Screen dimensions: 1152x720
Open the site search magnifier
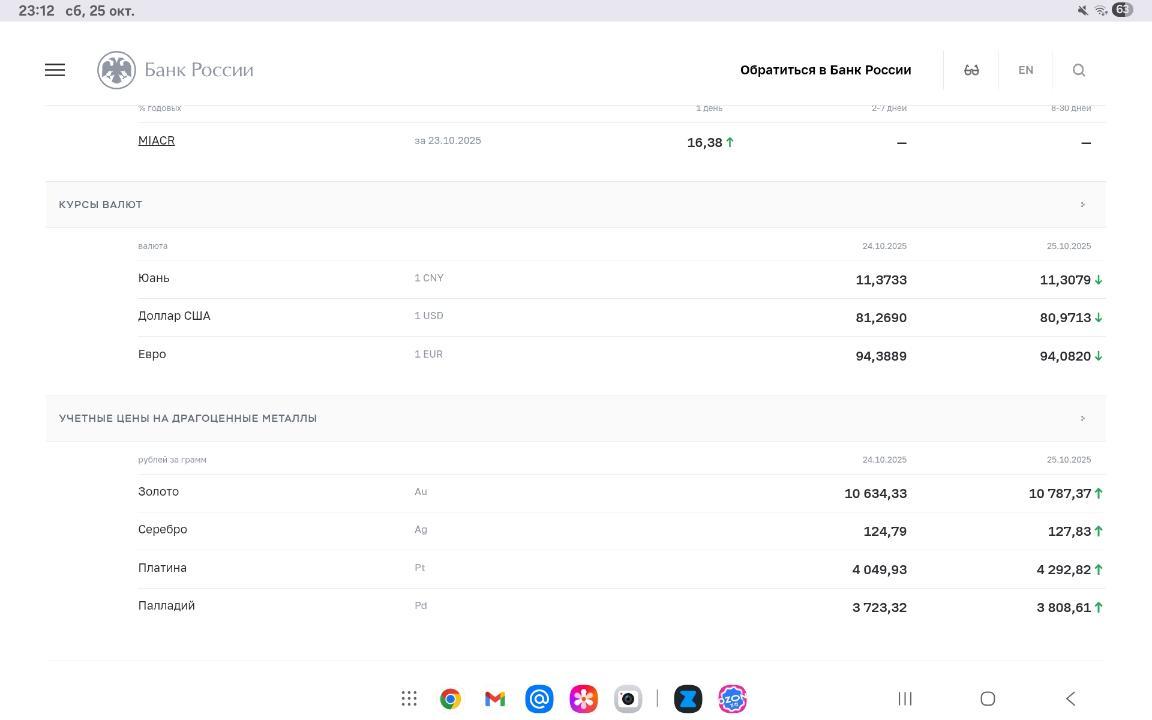[1078, 70]
